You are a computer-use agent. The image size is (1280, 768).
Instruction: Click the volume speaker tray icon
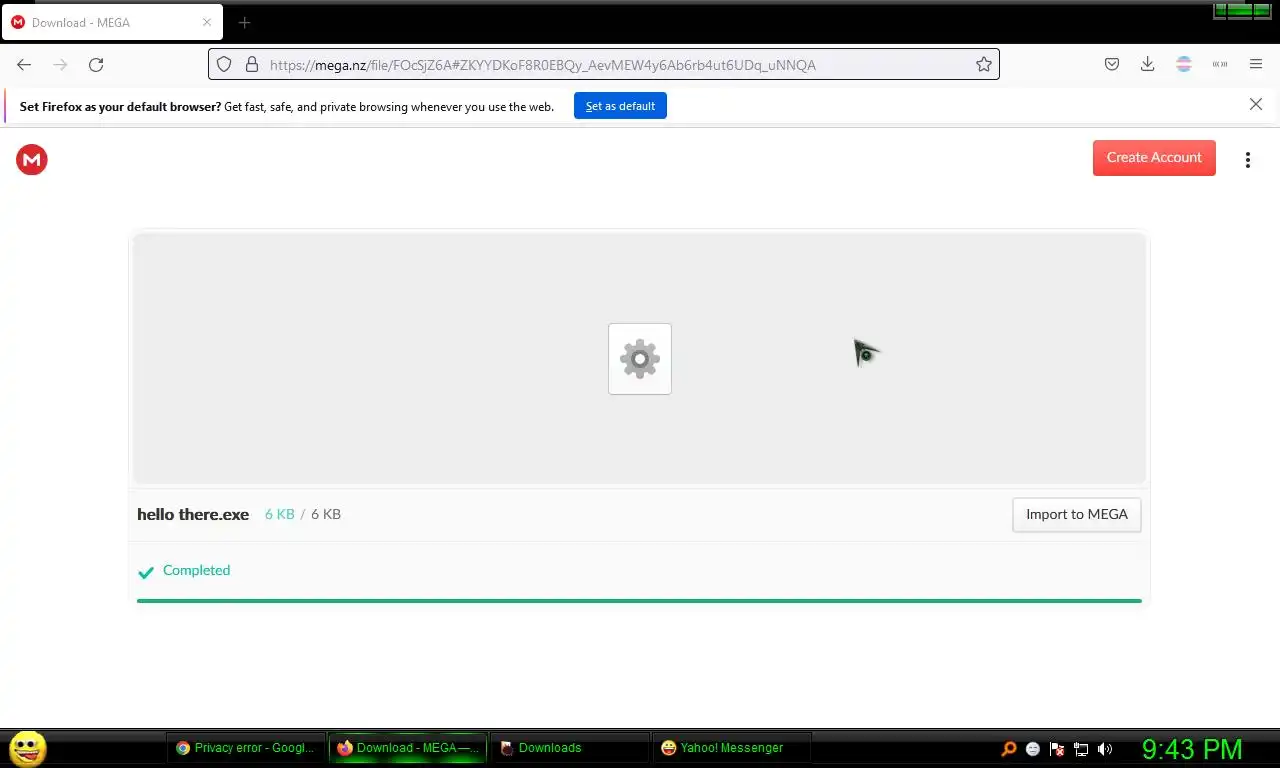tap(1105, 748)
